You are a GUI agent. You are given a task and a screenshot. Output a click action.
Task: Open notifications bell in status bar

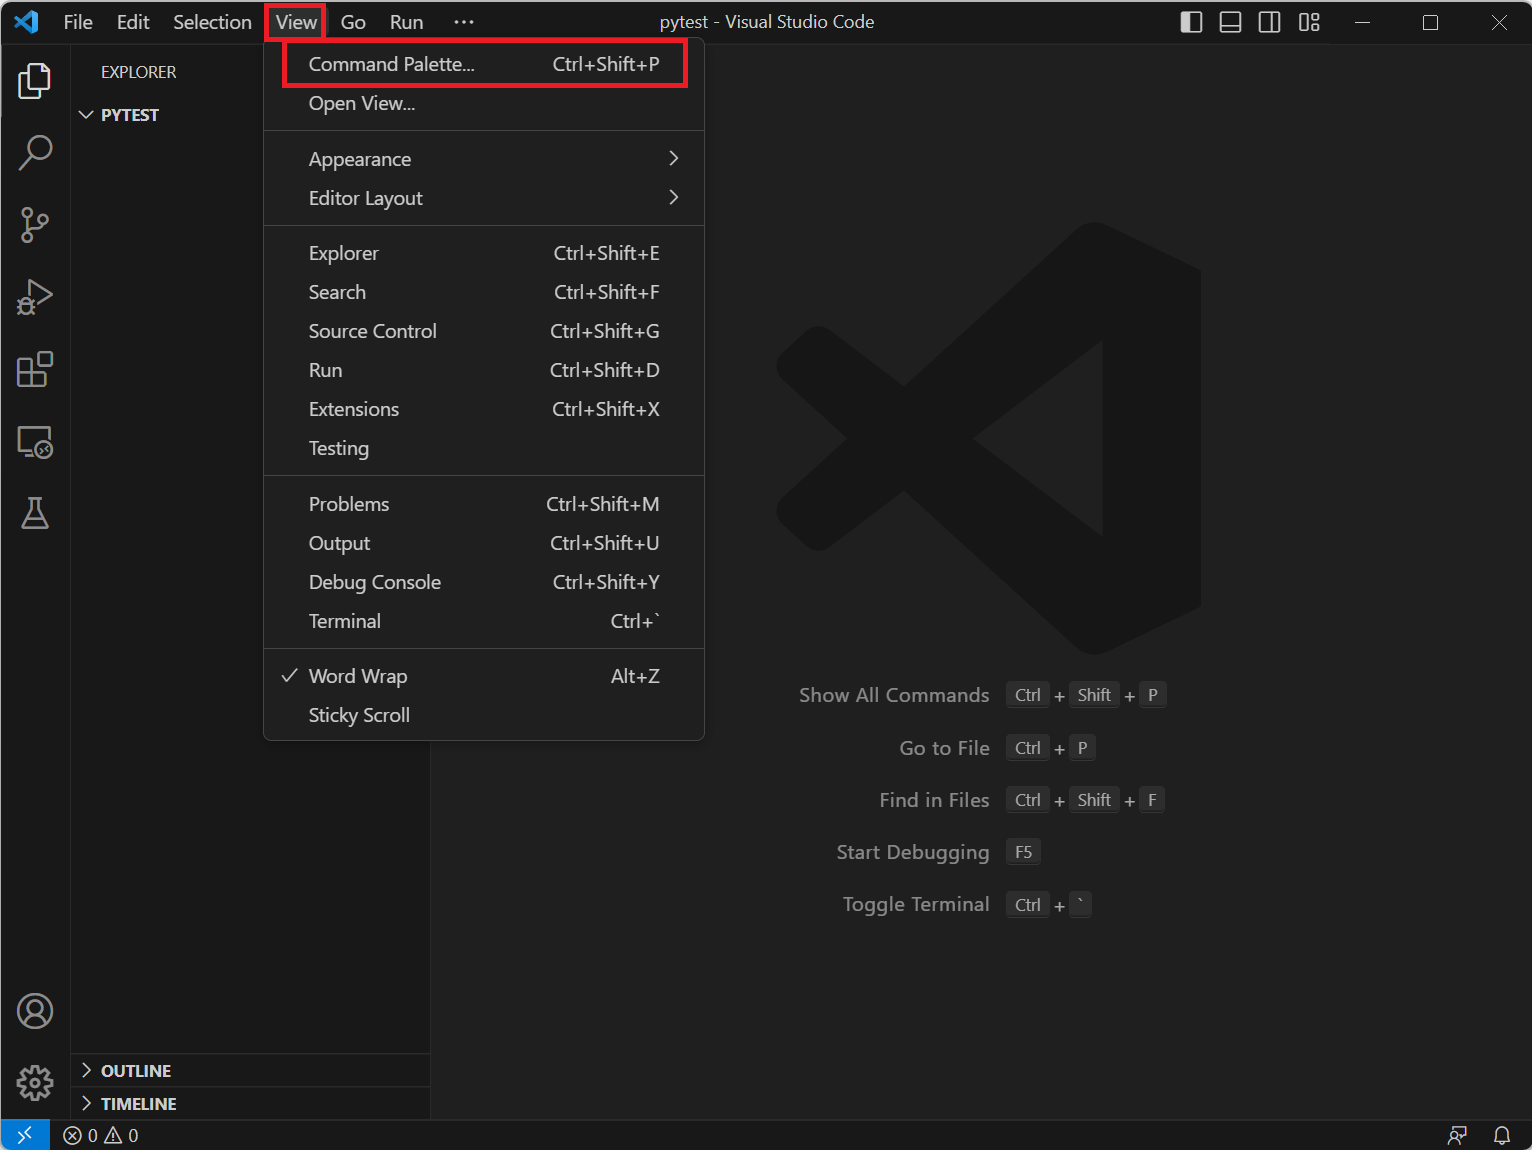pyautogui.click(x=1501, y=1135)
